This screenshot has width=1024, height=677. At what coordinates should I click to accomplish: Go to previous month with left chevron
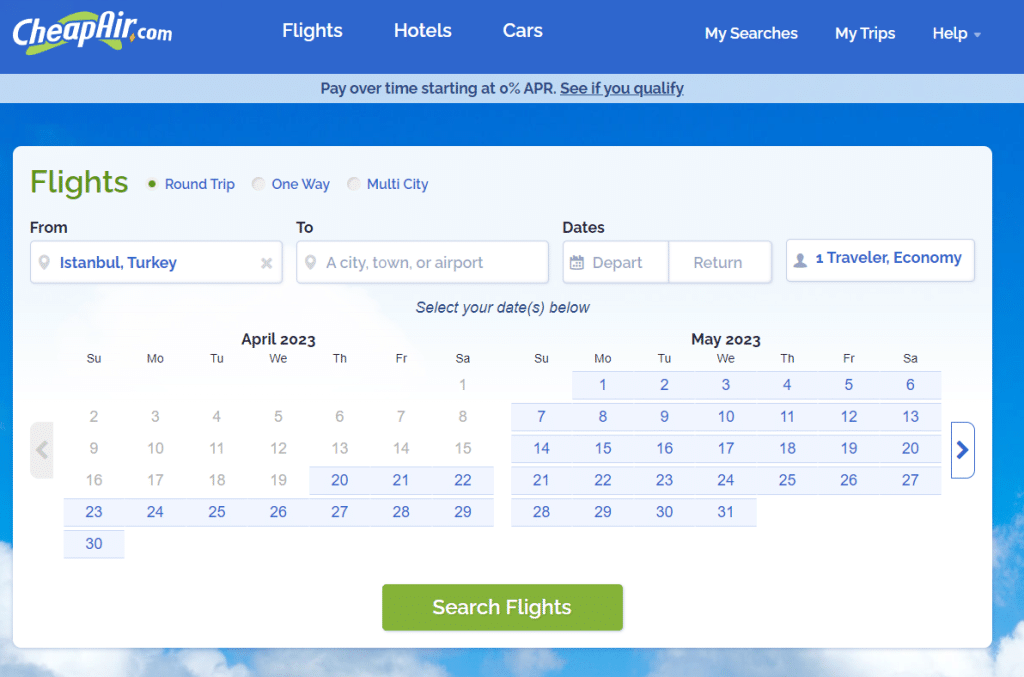pos(42,450)
